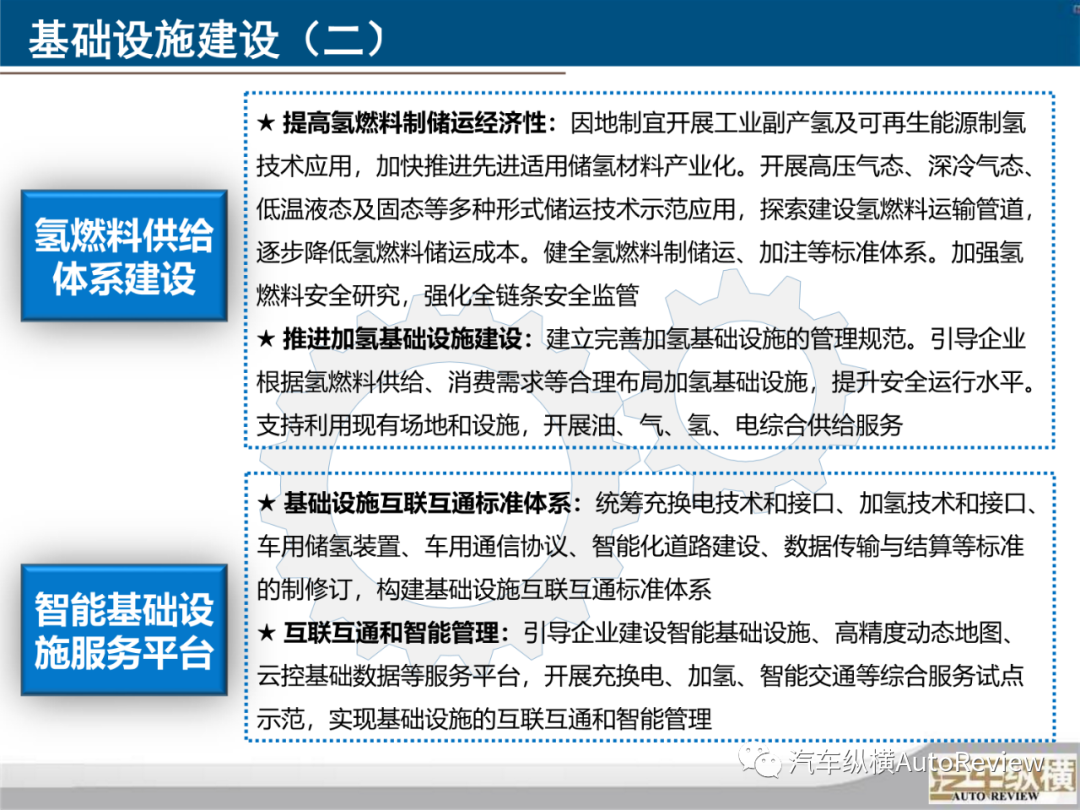Click the bold heading 互联互通和智能管理
Image resolution: width=1080 pixels, height=810 pixels.
point(396,633)
